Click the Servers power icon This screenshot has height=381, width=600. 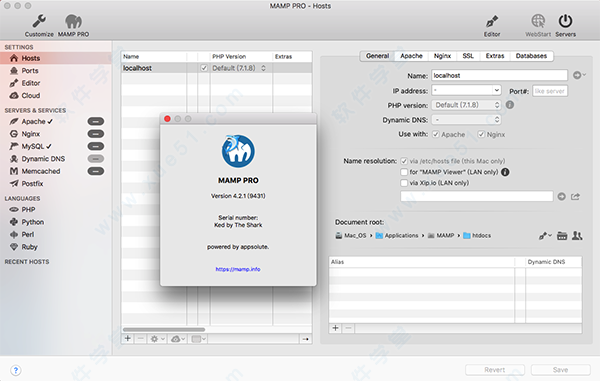pos(565,21)
